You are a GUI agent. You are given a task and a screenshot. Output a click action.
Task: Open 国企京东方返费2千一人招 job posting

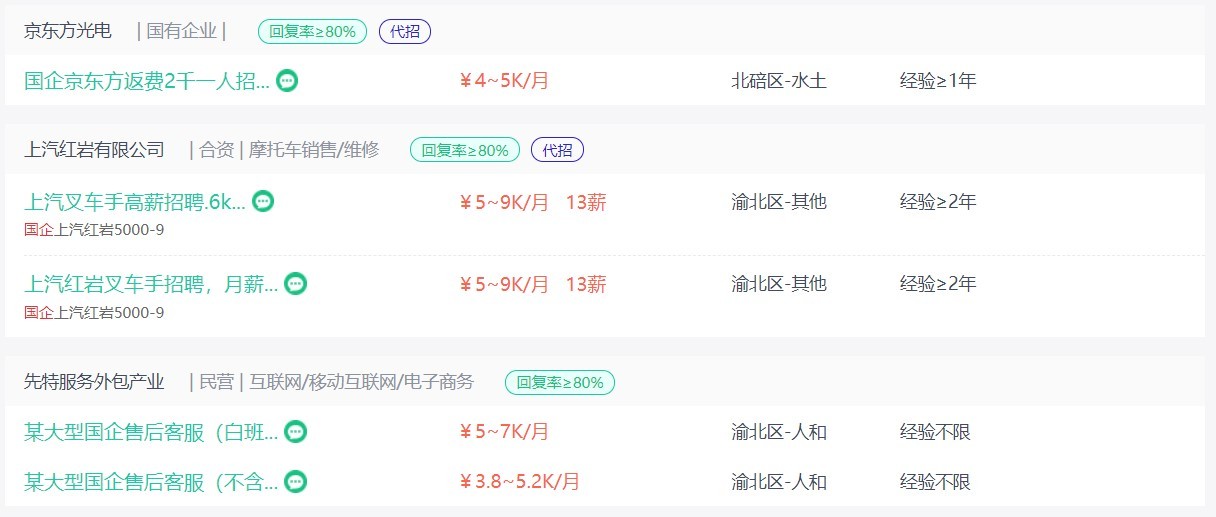[x=147, y=81]
